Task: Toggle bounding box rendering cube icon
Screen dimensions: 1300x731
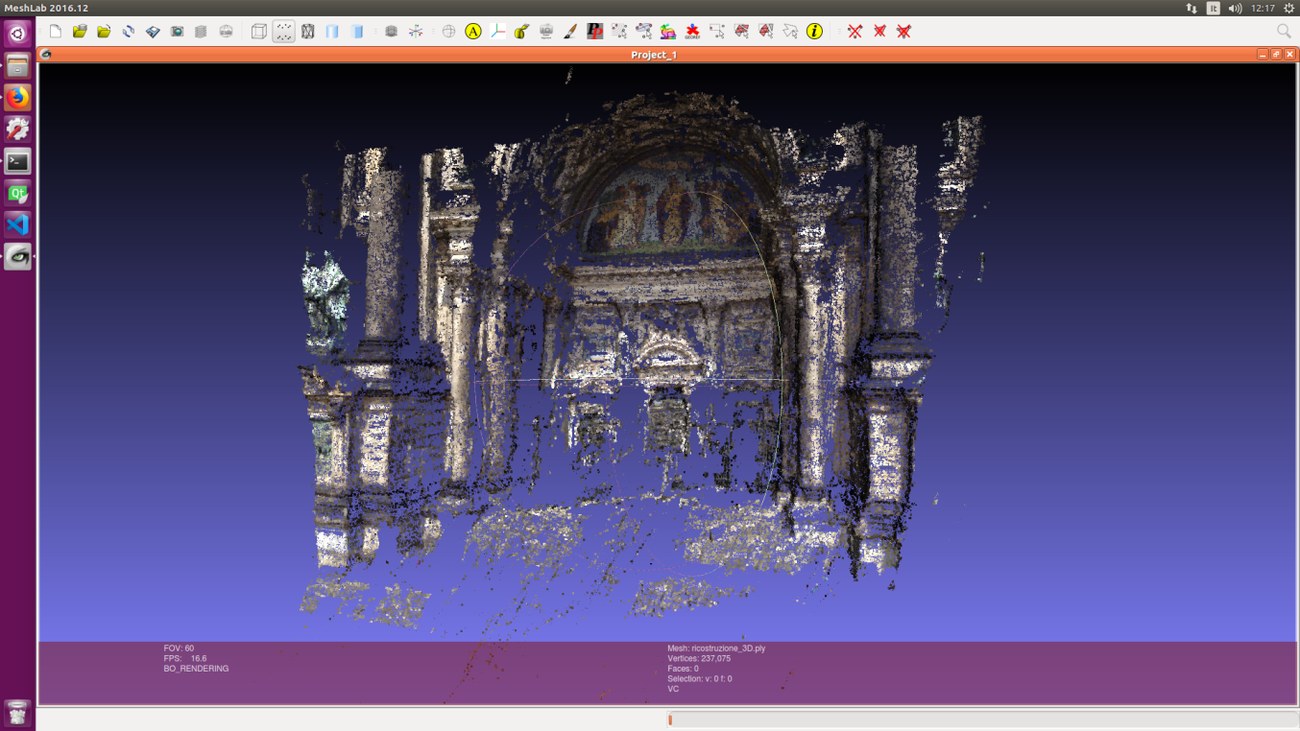Action: (x=259, y=31)
